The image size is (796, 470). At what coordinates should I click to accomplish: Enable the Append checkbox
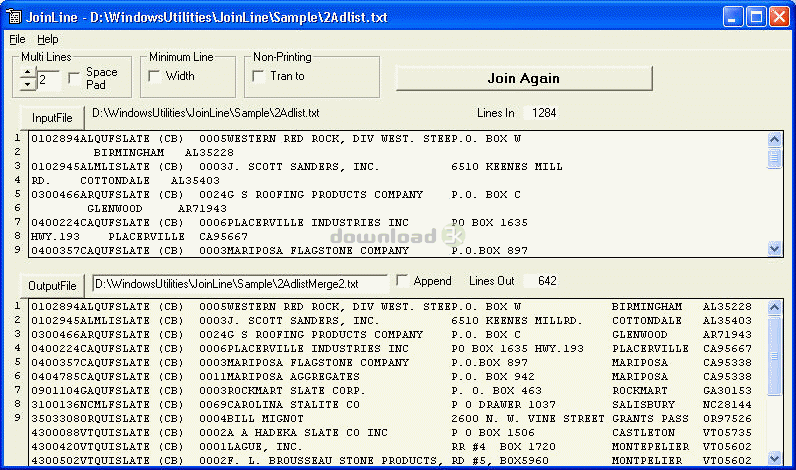402,281
